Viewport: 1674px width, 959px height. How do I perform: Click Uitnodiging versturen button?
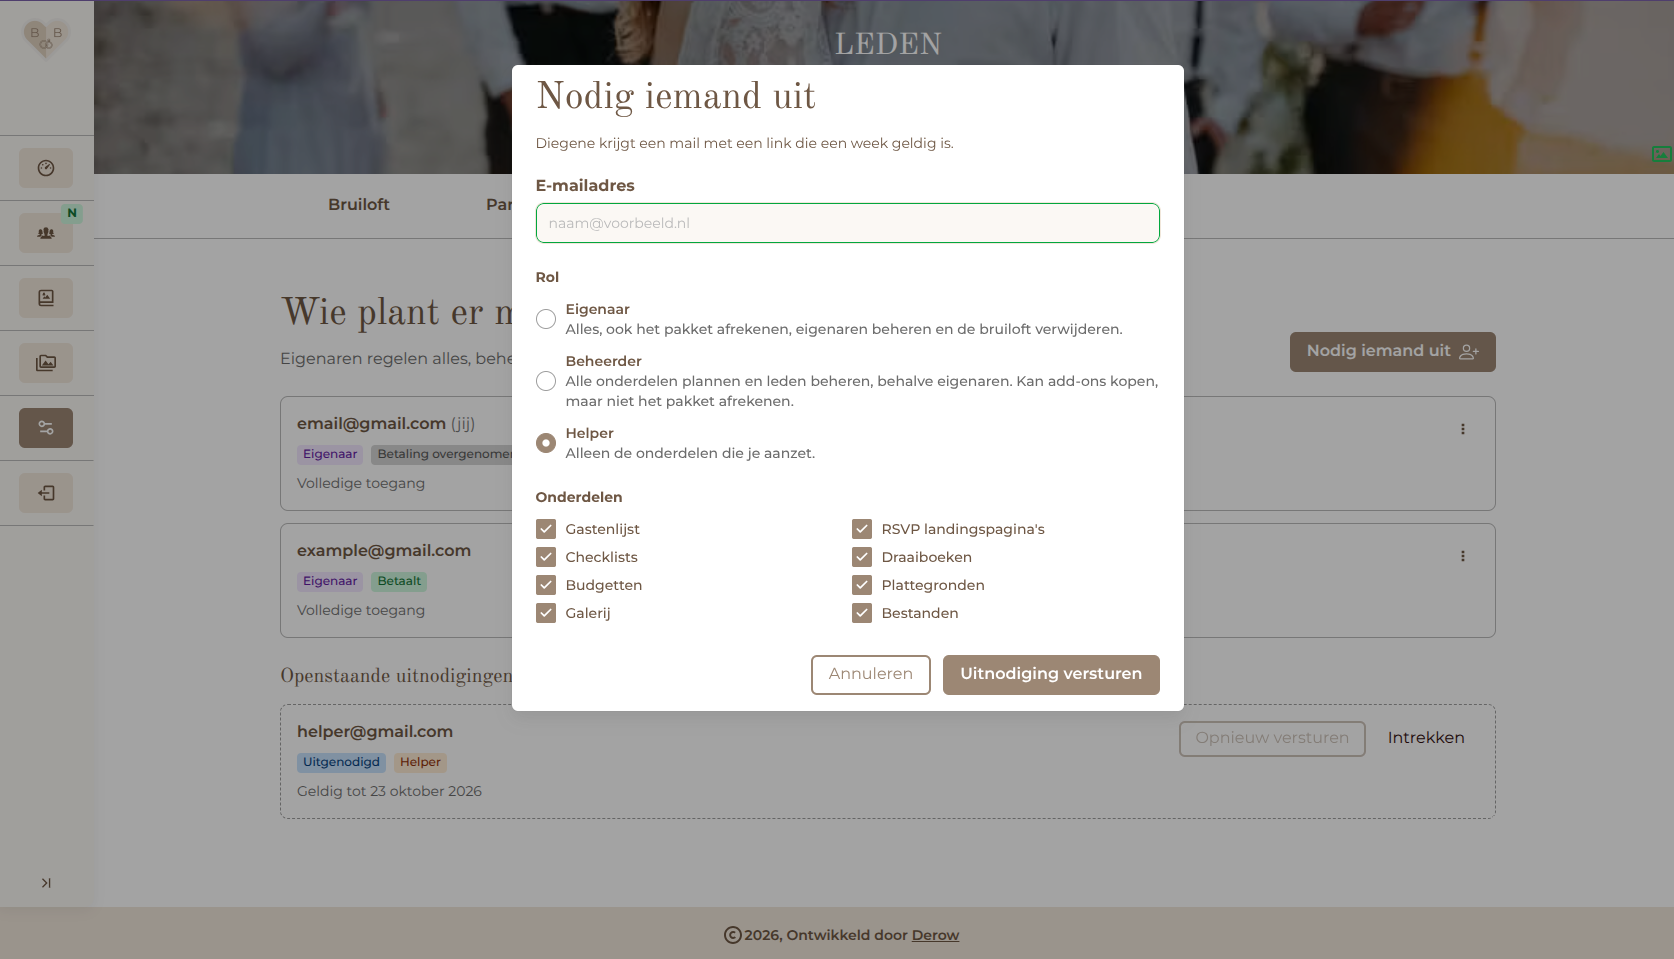click(1051, 675)
